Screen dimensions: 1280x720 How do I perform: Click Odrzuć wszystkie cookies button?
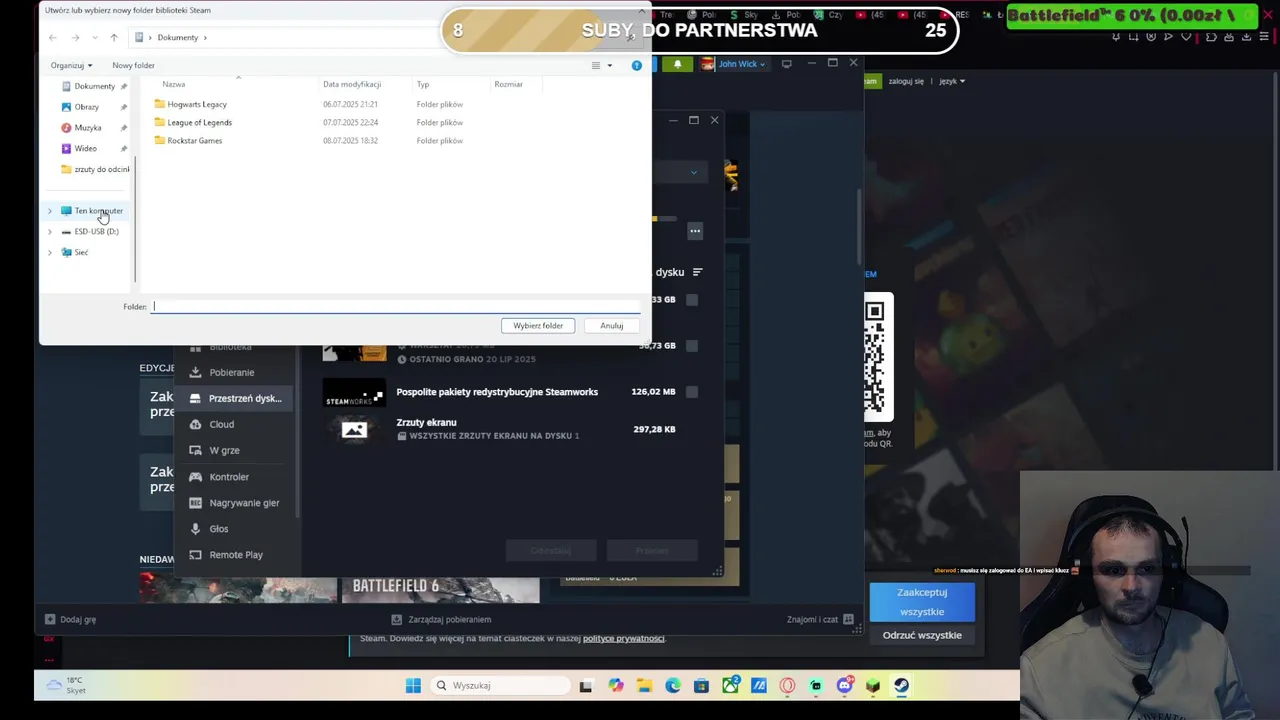(x=922, y=635)
